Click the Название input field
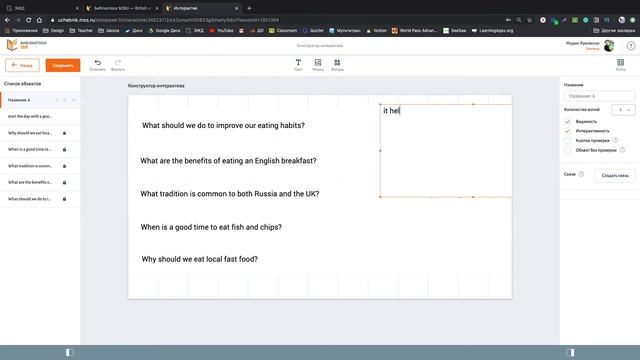Image resolution: width=640 pixels, height=360 pixels. tap(599, 96)
